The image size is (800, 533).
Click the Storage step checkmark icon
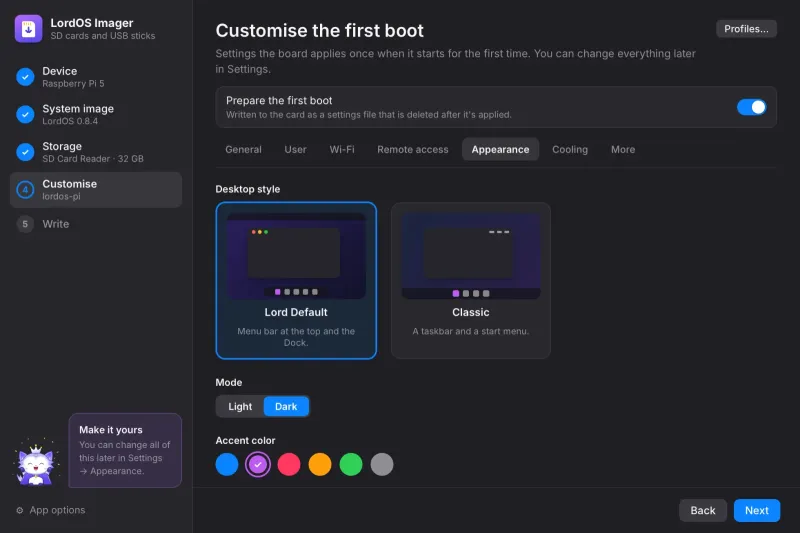tap(25, 152)
